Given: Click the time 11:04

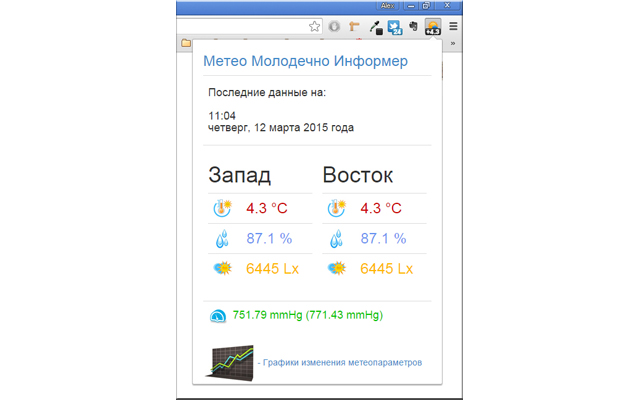Looking at the screenshot, I should coord(222,116).
